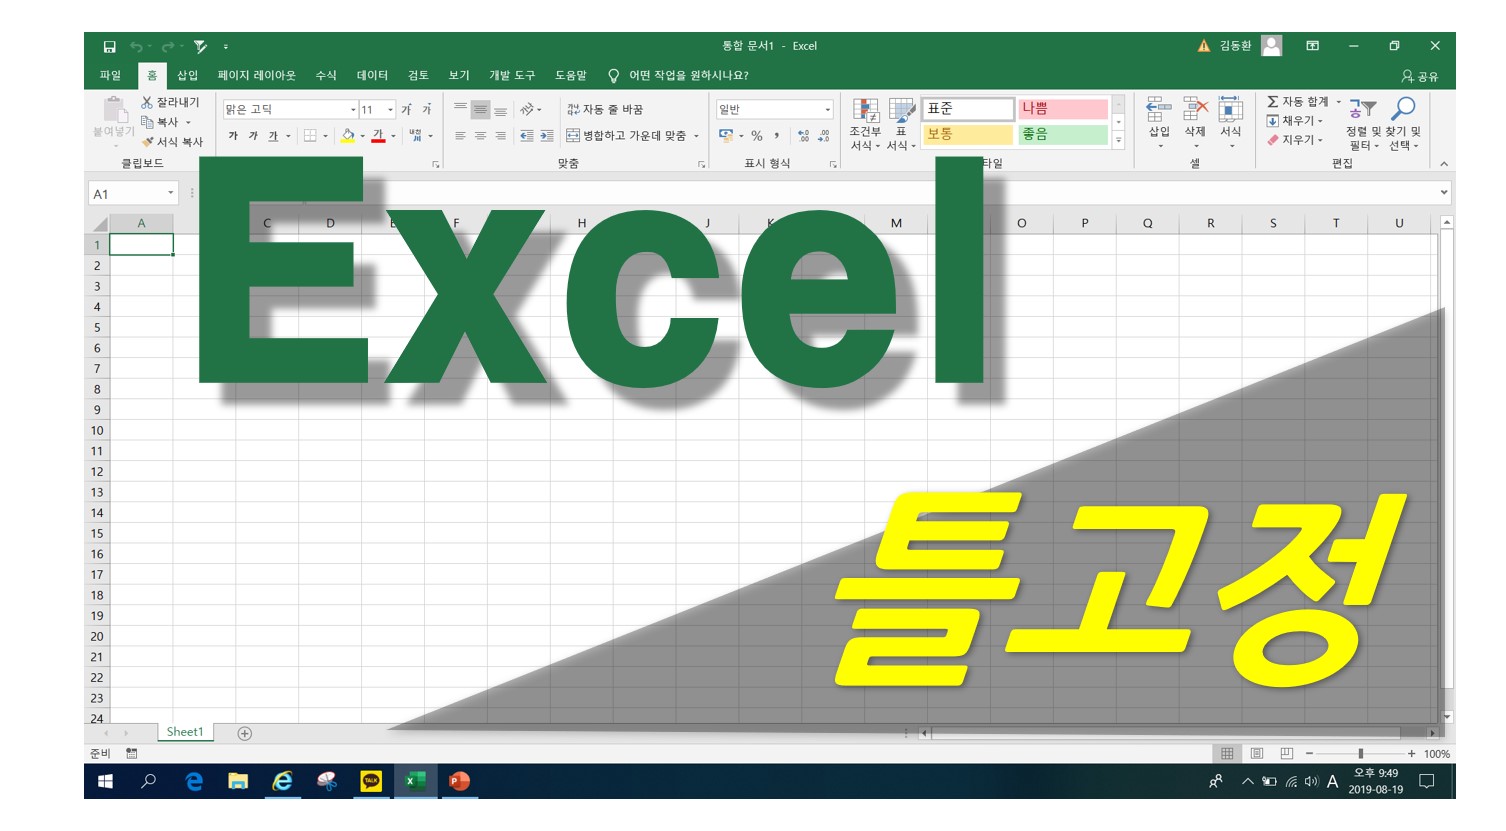This screenshot has height=831, width=1506.
Task: Switch to the 삽입 tab
Action: coord(188,75)
